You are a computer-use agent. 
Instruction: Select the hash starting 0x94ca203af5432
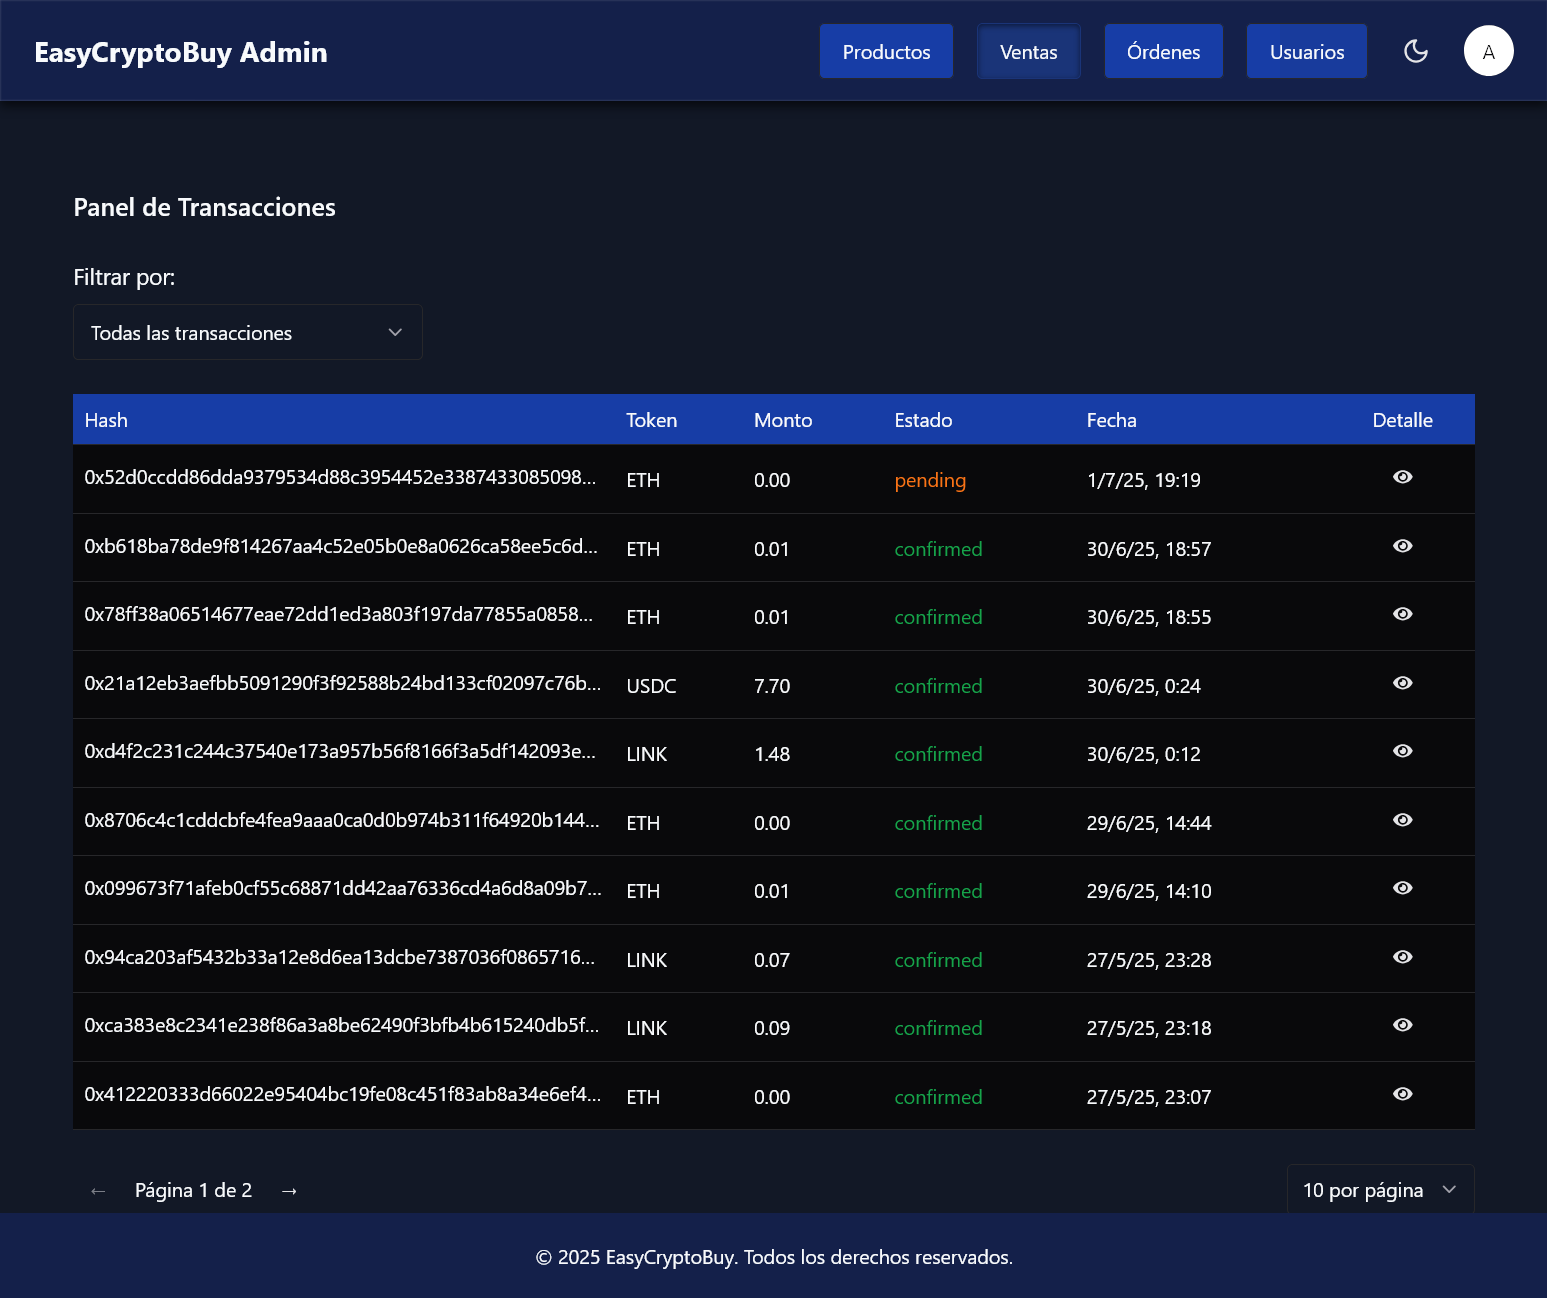coord(340,957)
